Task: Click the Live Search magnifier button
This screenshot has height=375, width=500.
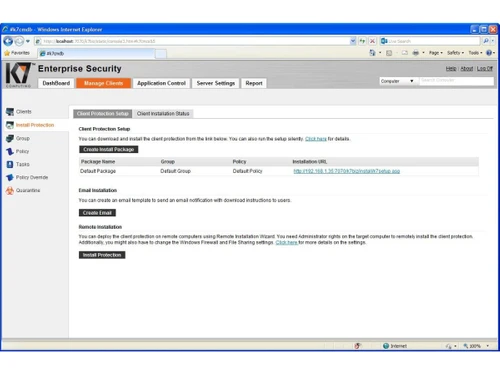Action: click(x=486, y=41)
